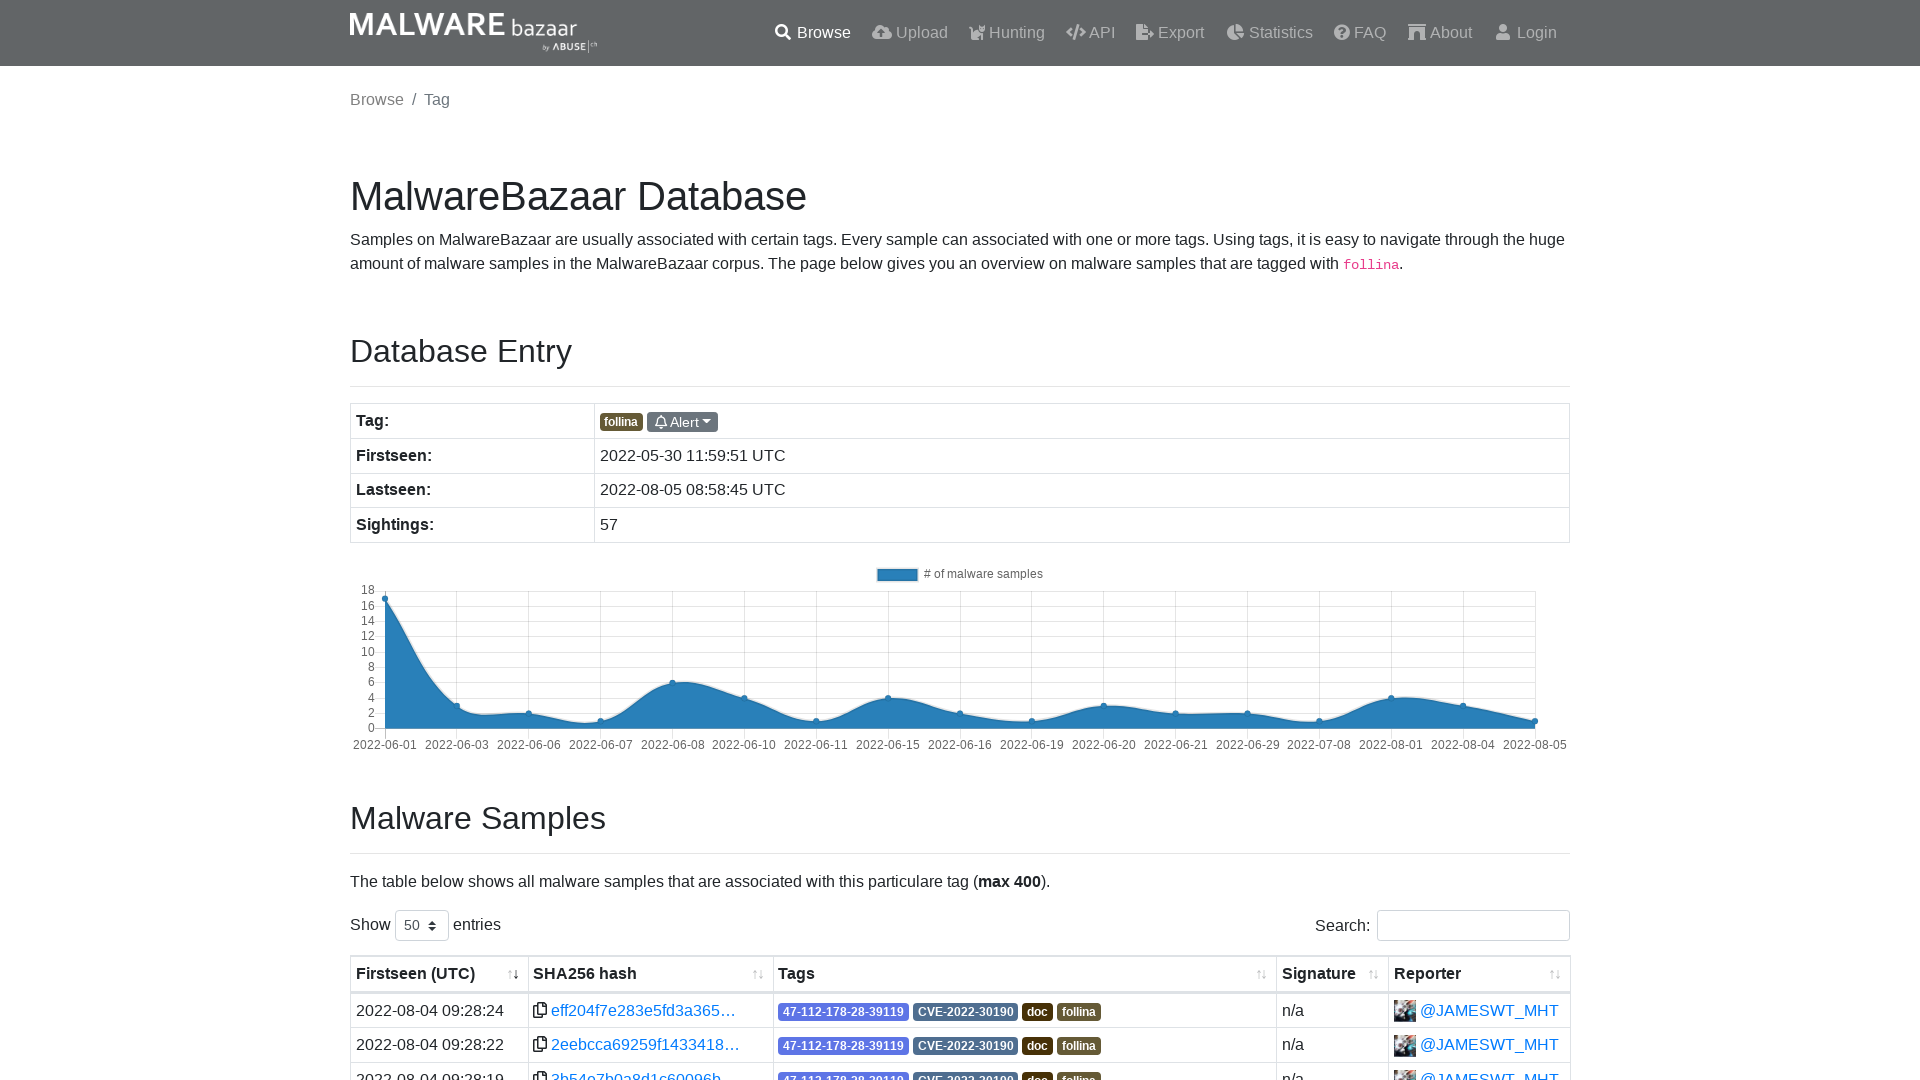Click the Sightings value 57
The image size is (1920, 1080).
click(609, 525)
